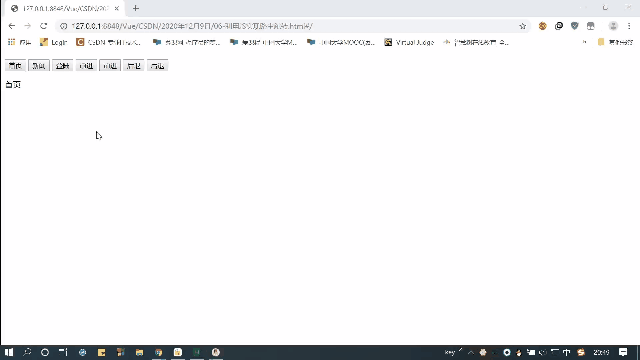Click the browser forward arrow
Screen dimensions: 640x360
pos(27,26)
